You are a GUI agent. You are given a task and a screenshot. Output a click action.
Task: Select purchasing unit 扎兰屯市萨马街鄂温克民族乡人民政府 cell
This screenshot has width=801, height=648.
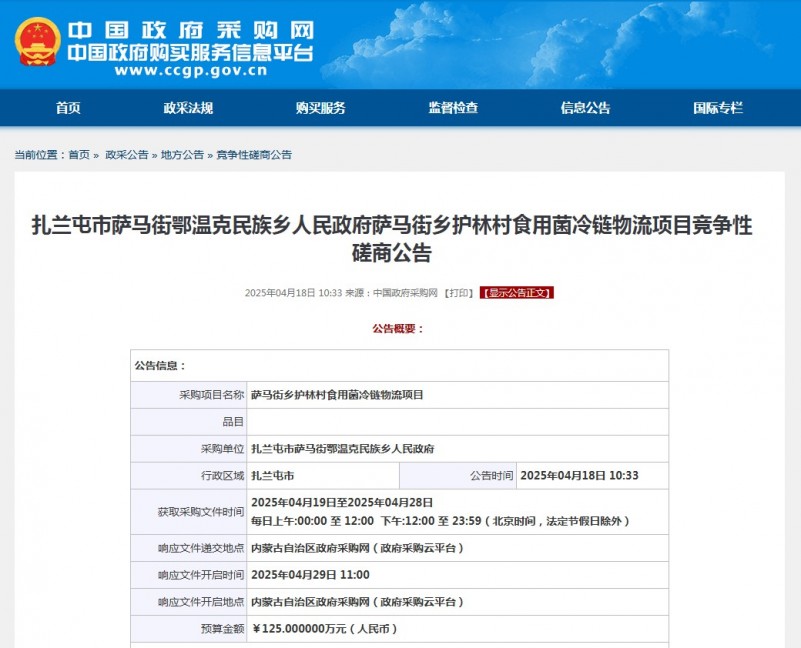point(457,449)
